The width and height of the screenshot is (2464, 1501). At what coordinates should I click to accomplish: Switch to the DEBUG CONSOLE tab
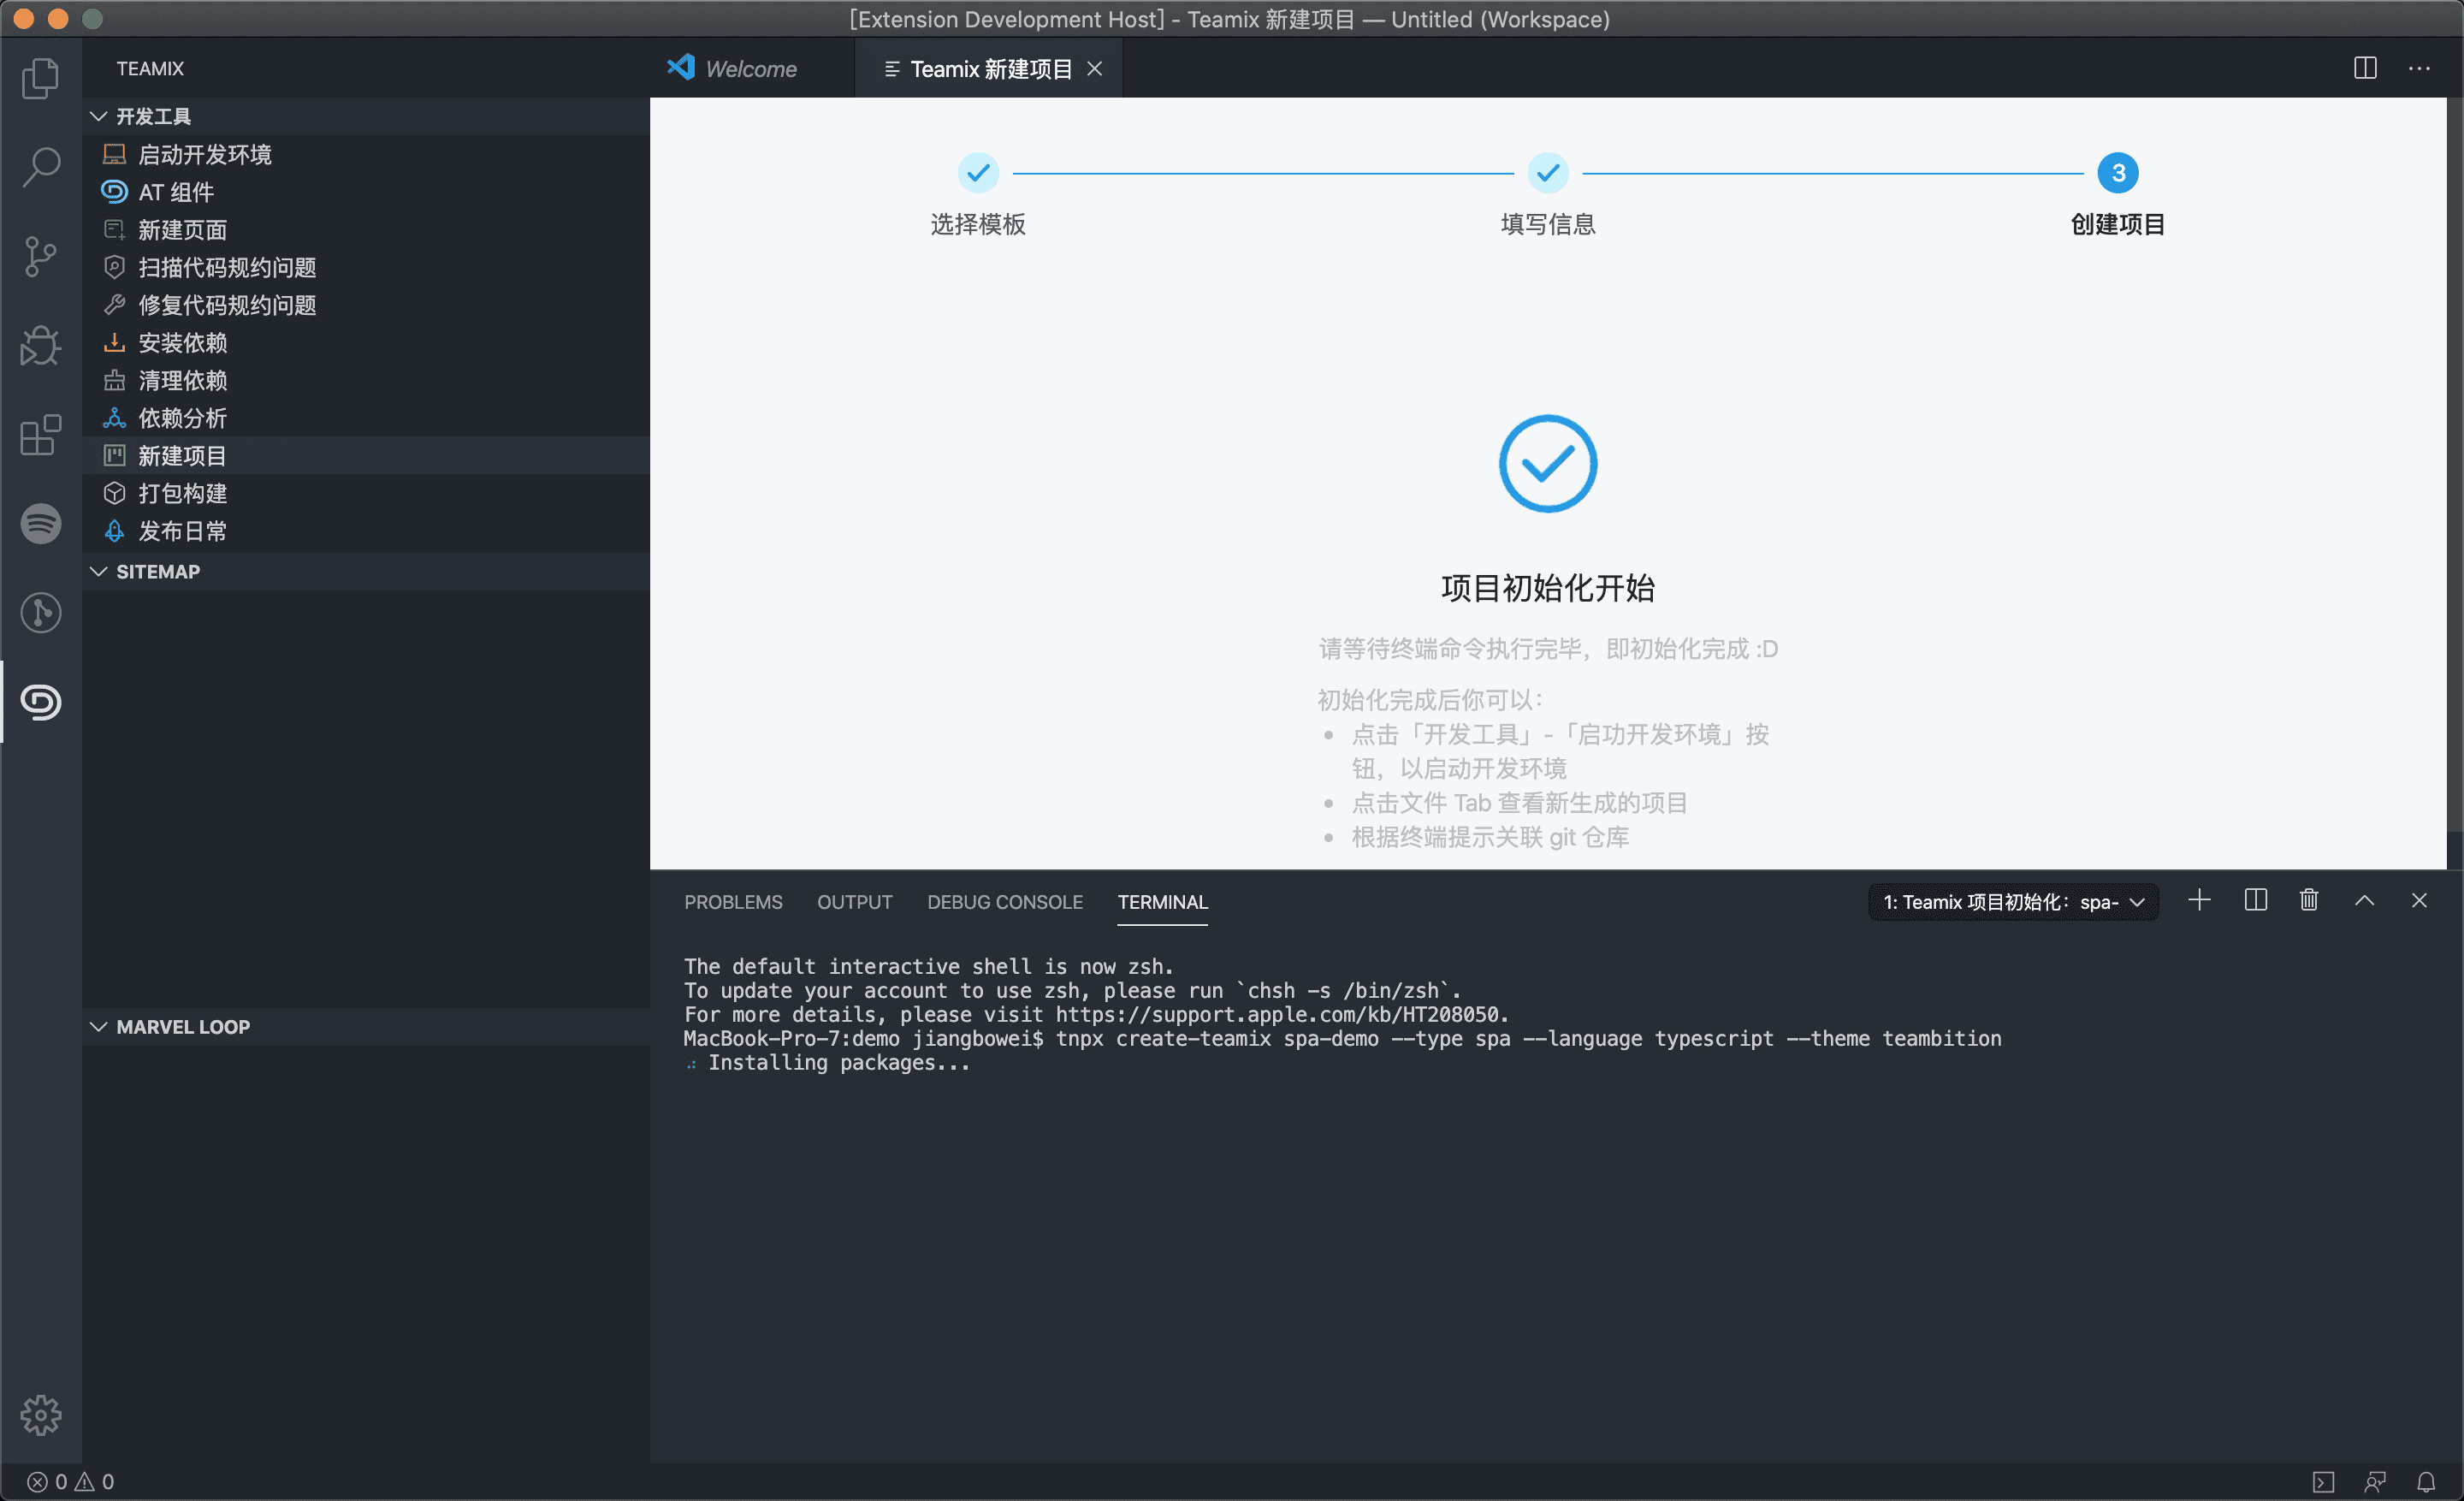pos(1005,902)
